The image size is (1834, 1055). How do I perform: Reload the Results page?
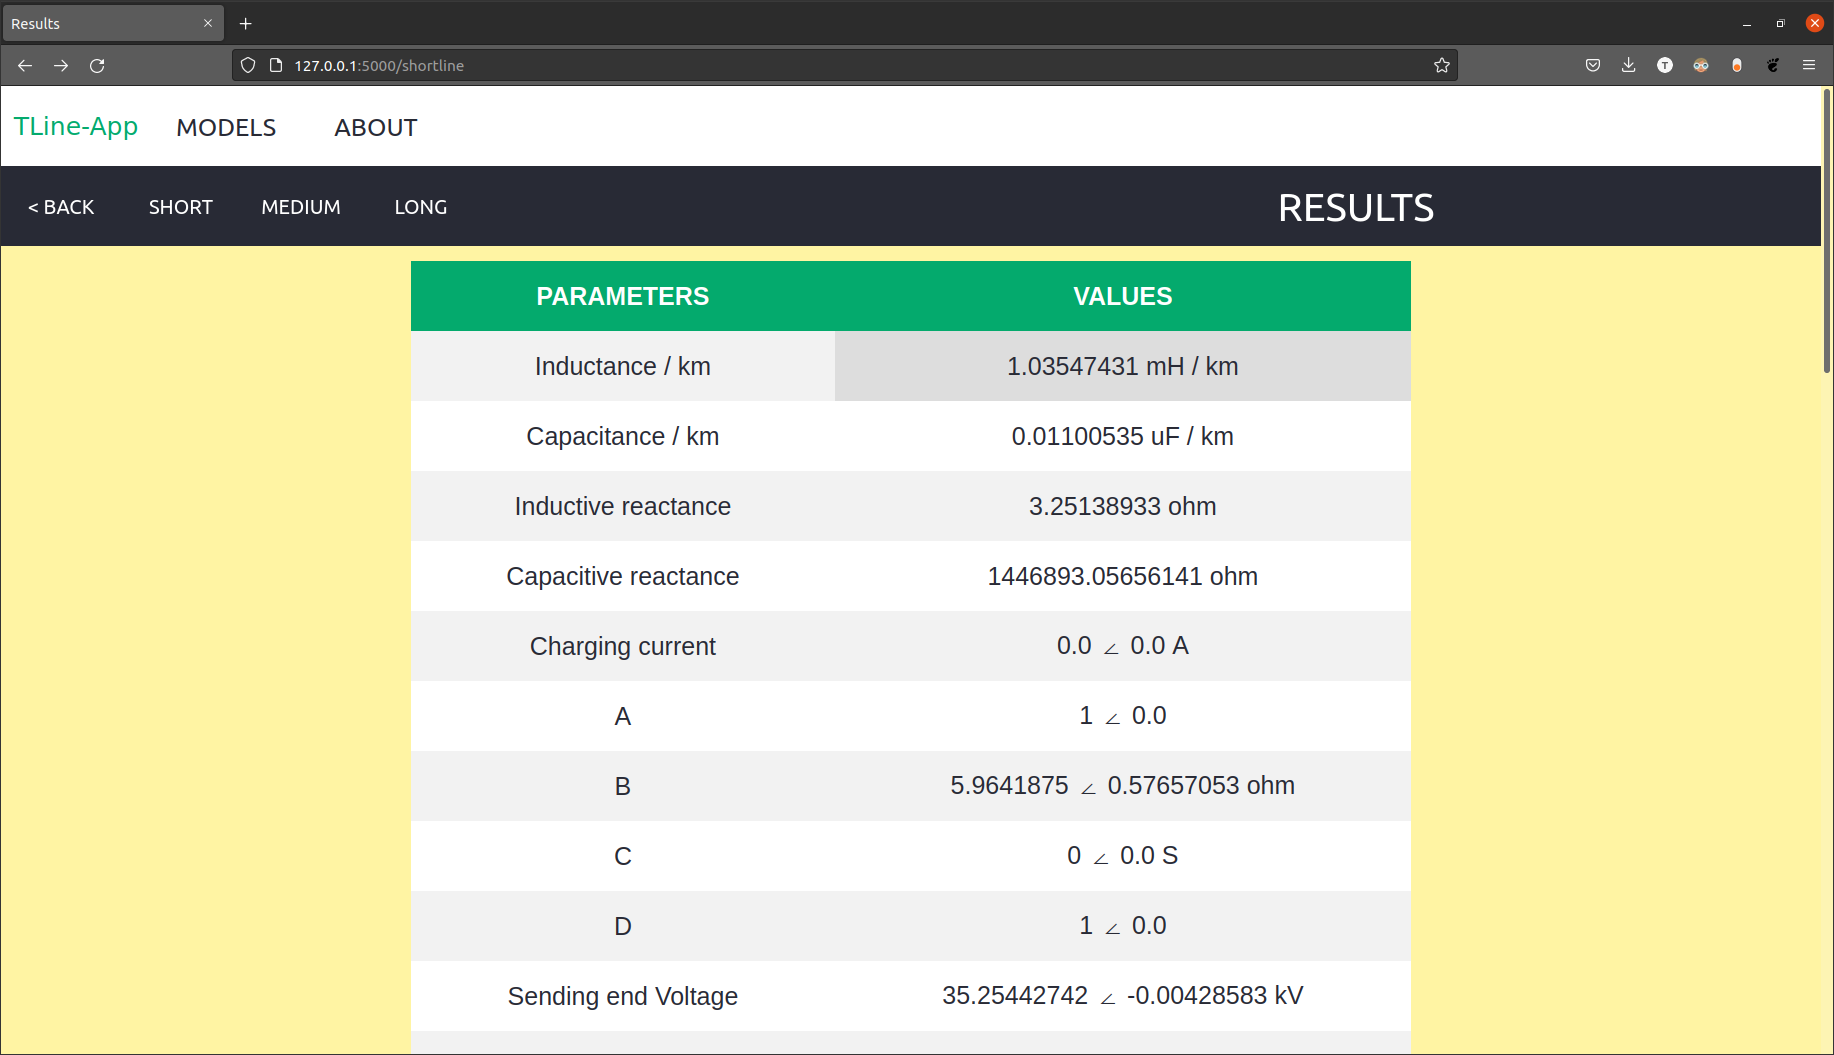click(x=97, y=65)
